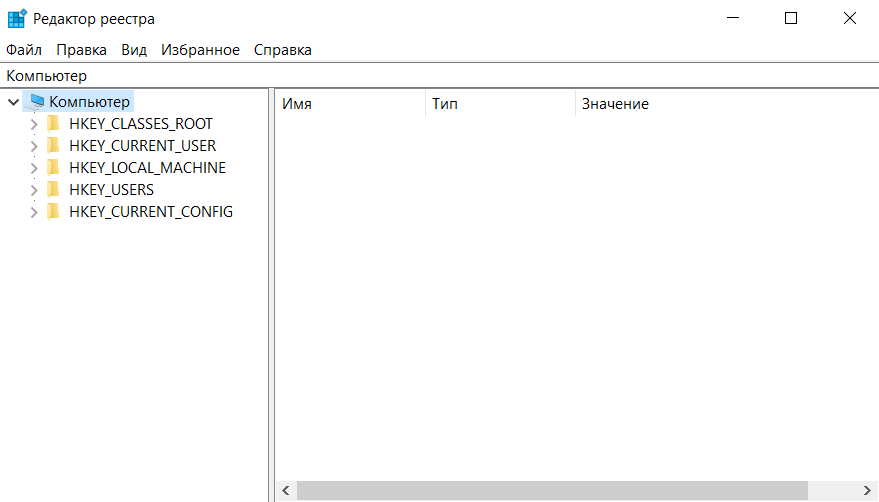Viewport: 879px width, 502px height.
Task: Click the HKEY_USERS folder icon
Action: tap(54, 190)
